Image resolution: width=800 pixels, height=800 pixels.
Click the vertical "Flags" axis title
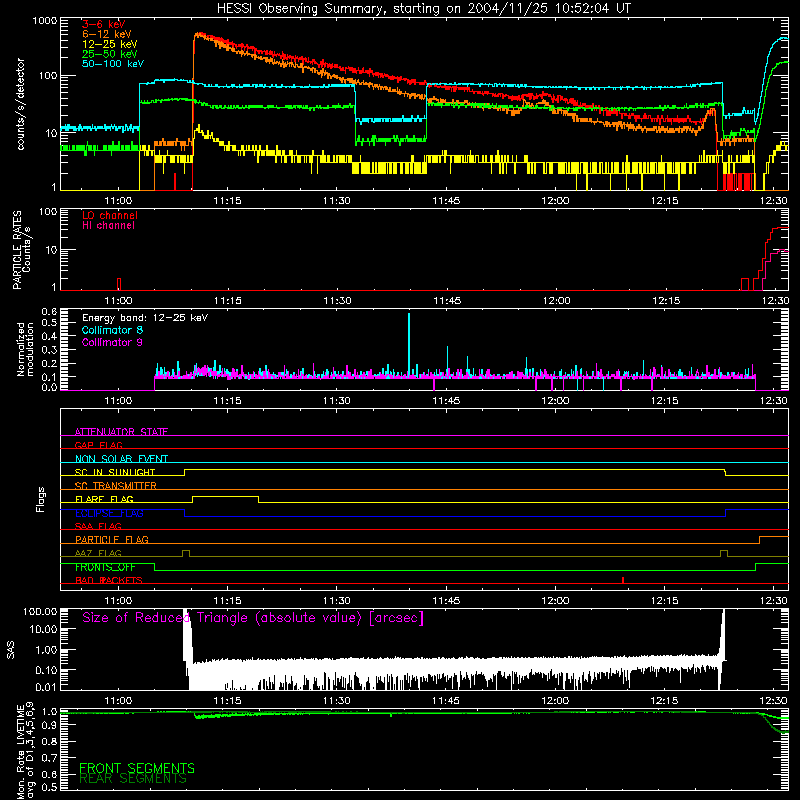(x=40, y=499)
